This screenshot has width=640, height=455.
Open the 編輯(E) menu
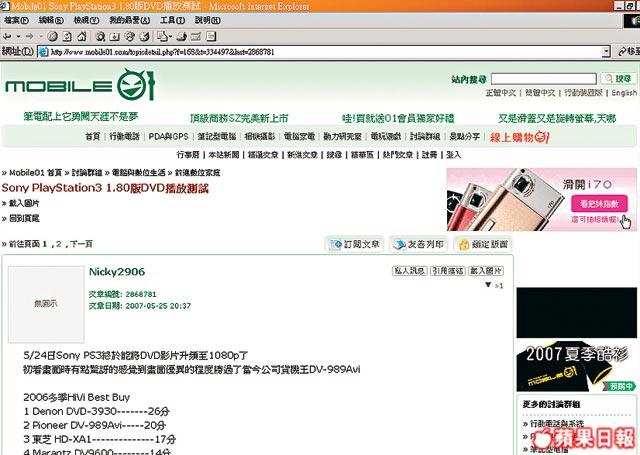coord(51,20)
